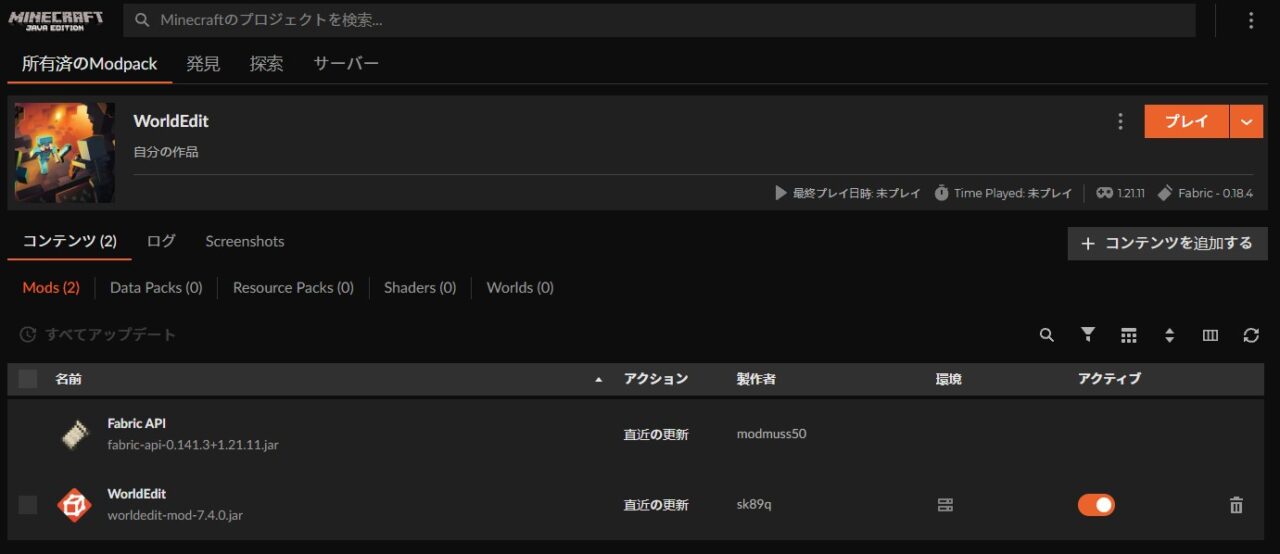Screen dimensions: 1280x554
Task: Switch to the 発見 tab
Action: click(x=203, y=64)
